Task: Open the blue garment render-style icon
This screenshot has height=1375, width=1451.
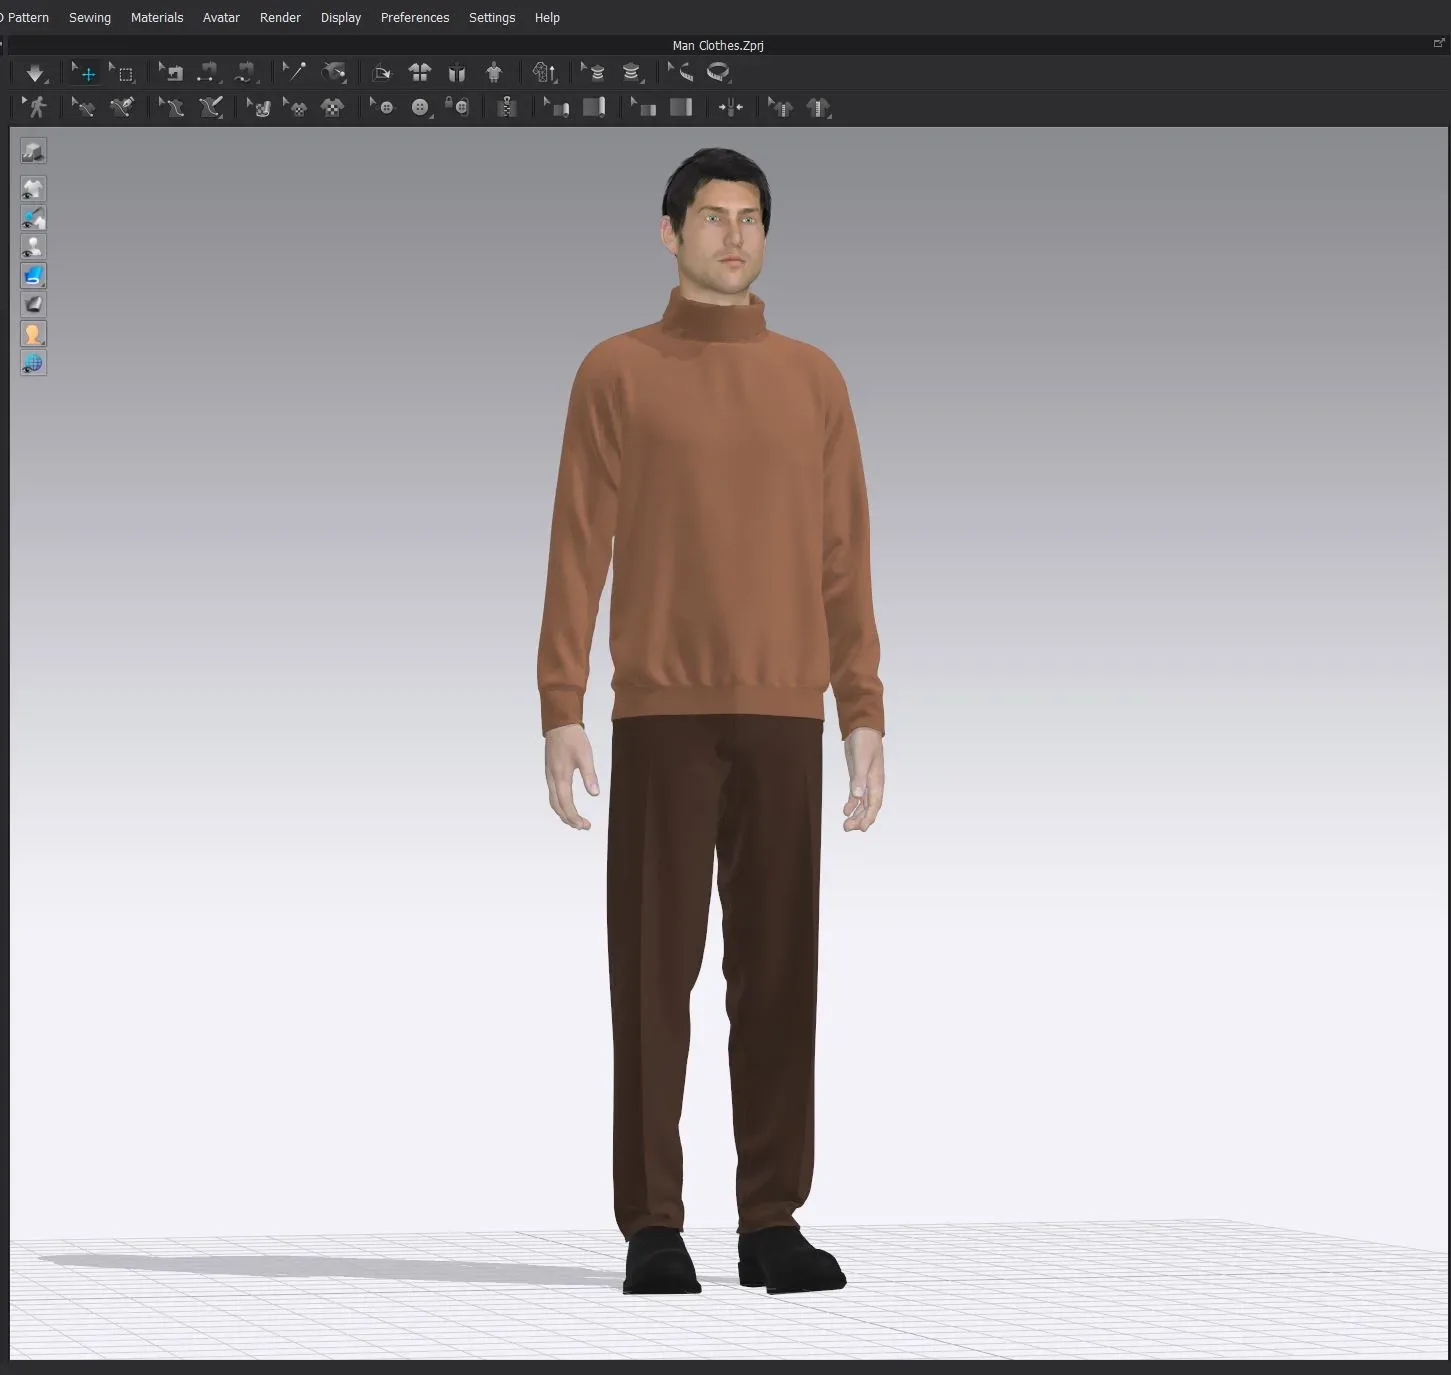Action: click(x=33, y=276)
